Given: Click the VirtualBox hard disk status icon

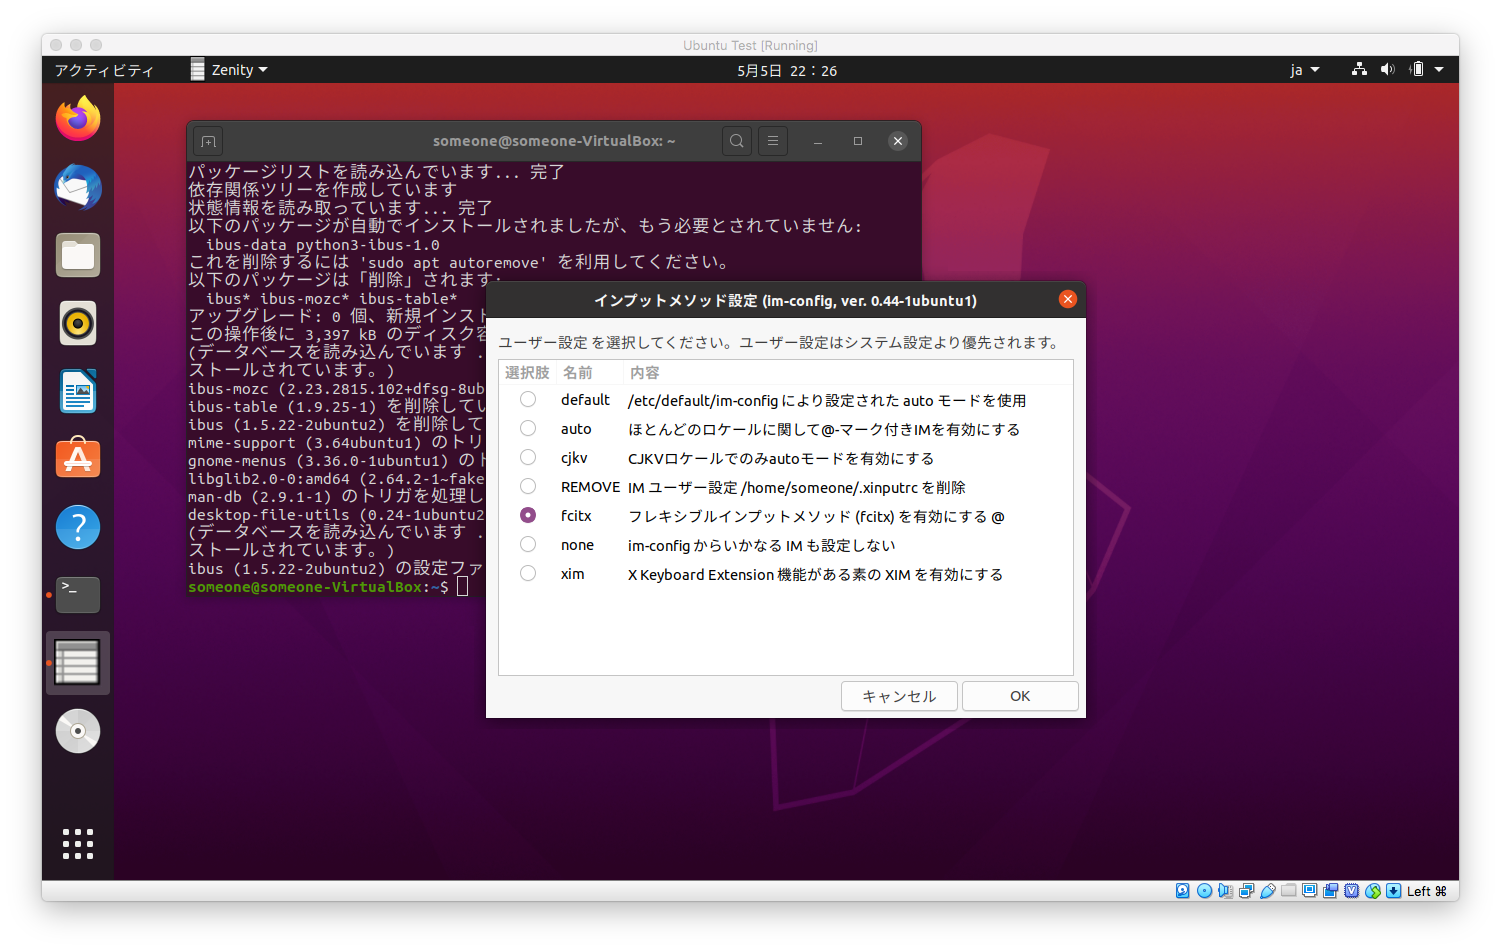Looking at the screenshot, I should [1183, 891].
